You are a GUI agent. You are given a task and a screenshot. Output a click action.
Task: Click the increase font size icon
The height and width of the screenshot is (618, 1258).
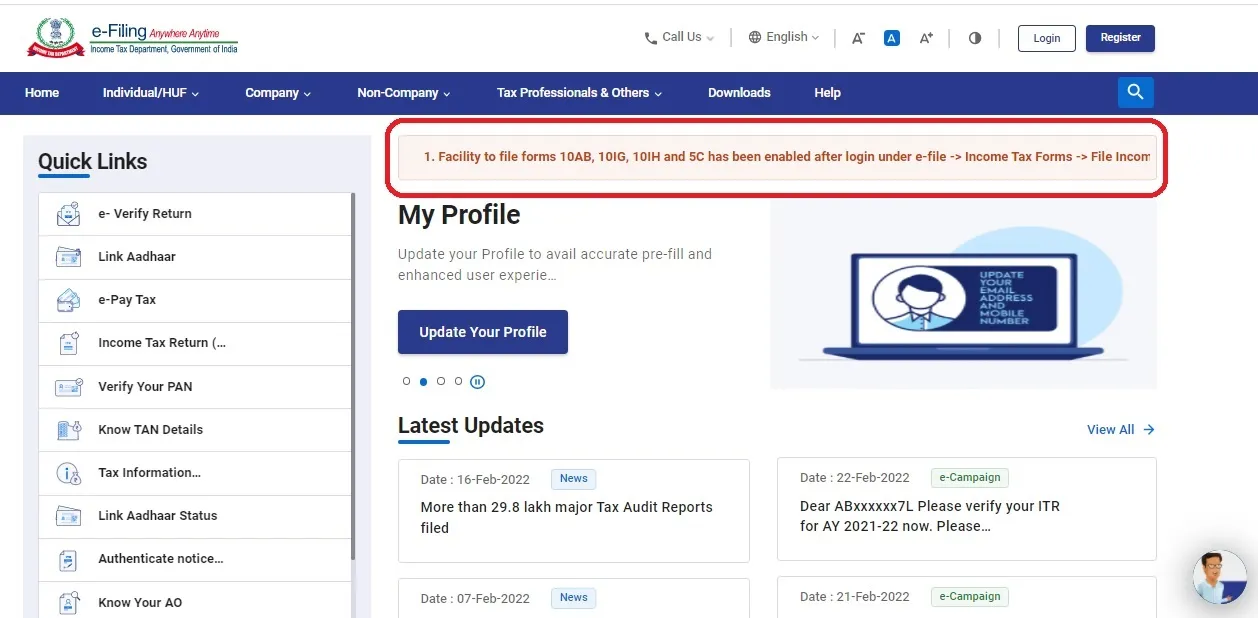click(x=926, y=38)
